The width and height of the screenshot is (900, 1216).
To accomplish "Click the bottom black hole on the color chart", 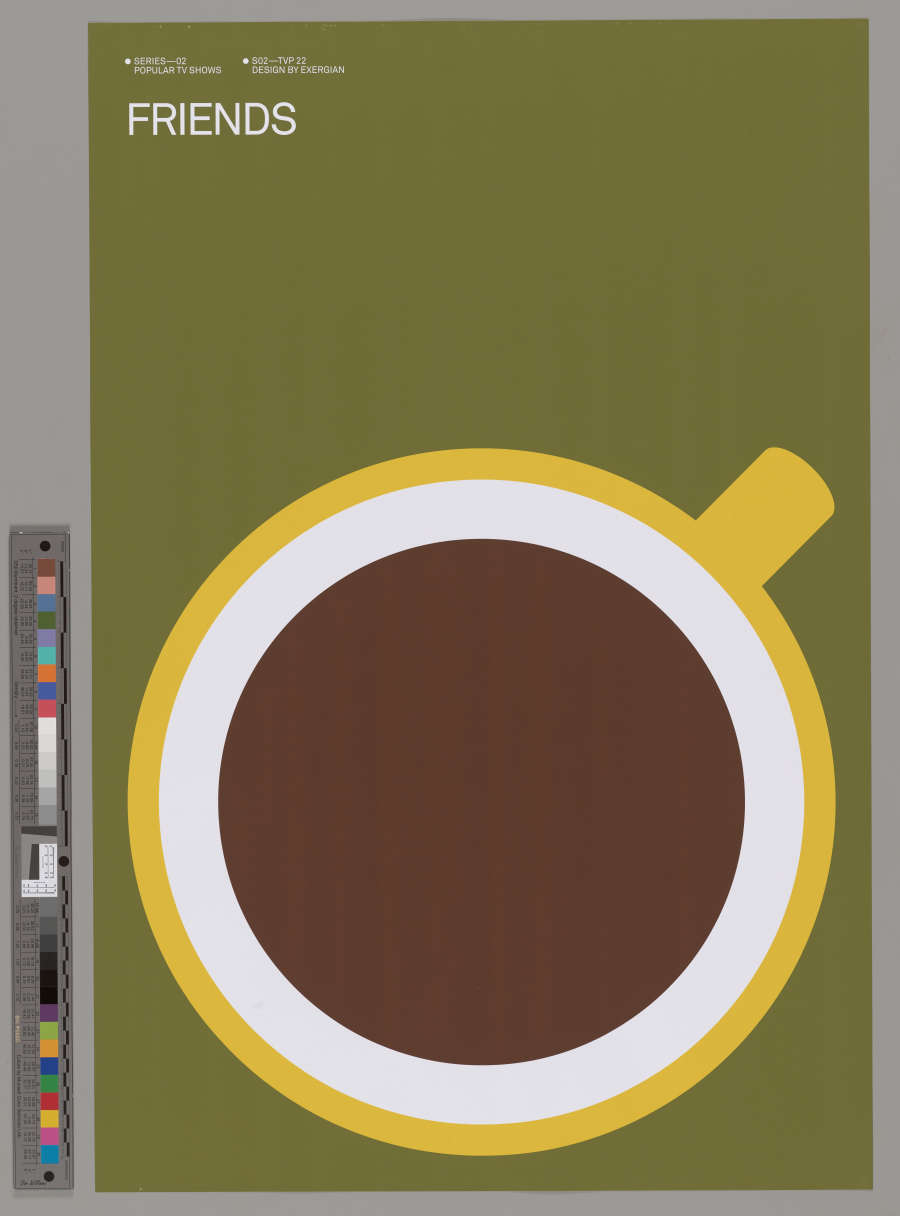I will 49,1176.
